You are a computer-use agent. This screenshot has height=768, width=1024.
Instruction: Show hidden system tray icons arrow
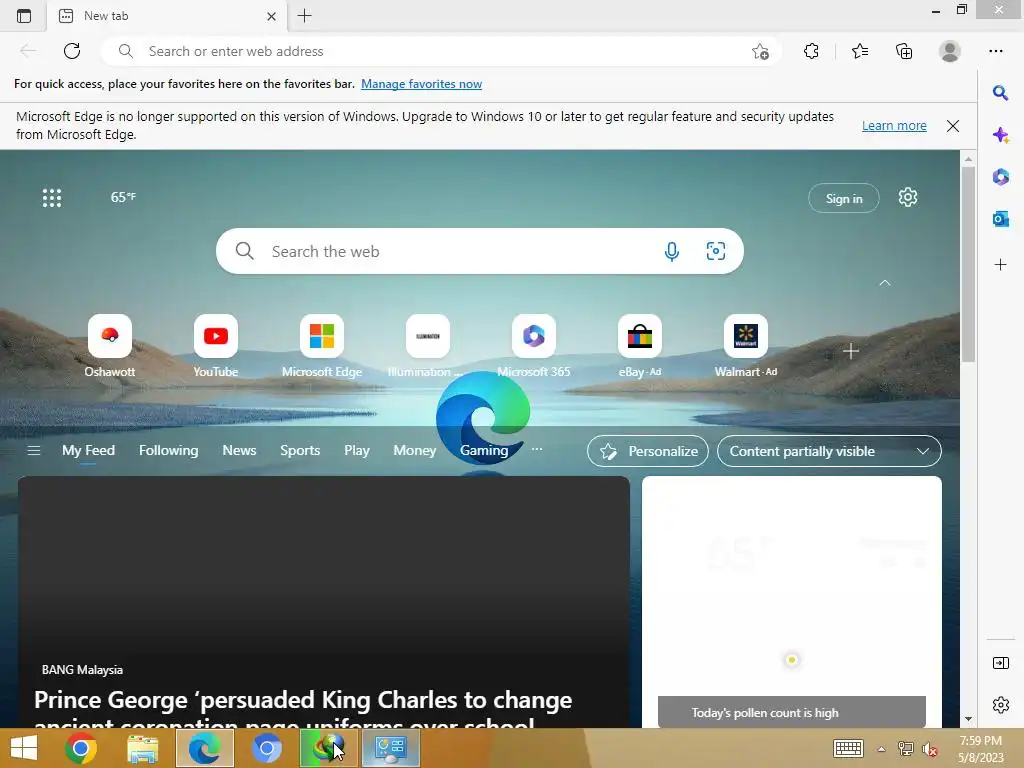881,749
